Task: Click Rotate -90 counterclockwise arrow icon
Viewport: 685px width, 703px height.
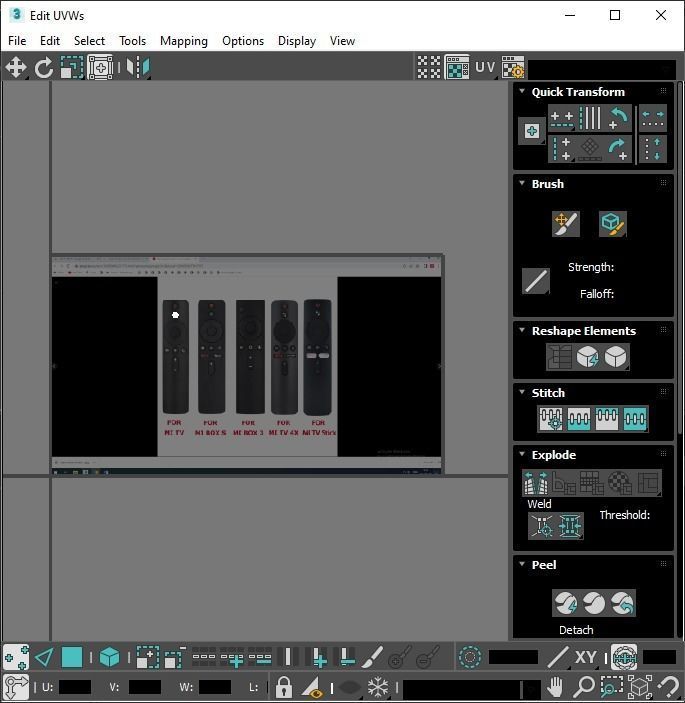Action: coord(619,118)
